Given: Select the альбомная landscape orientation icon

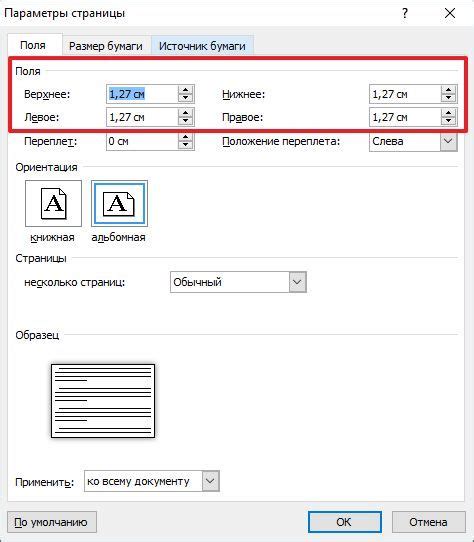Looking at the screenshot, I should click(x=119, y=203).
